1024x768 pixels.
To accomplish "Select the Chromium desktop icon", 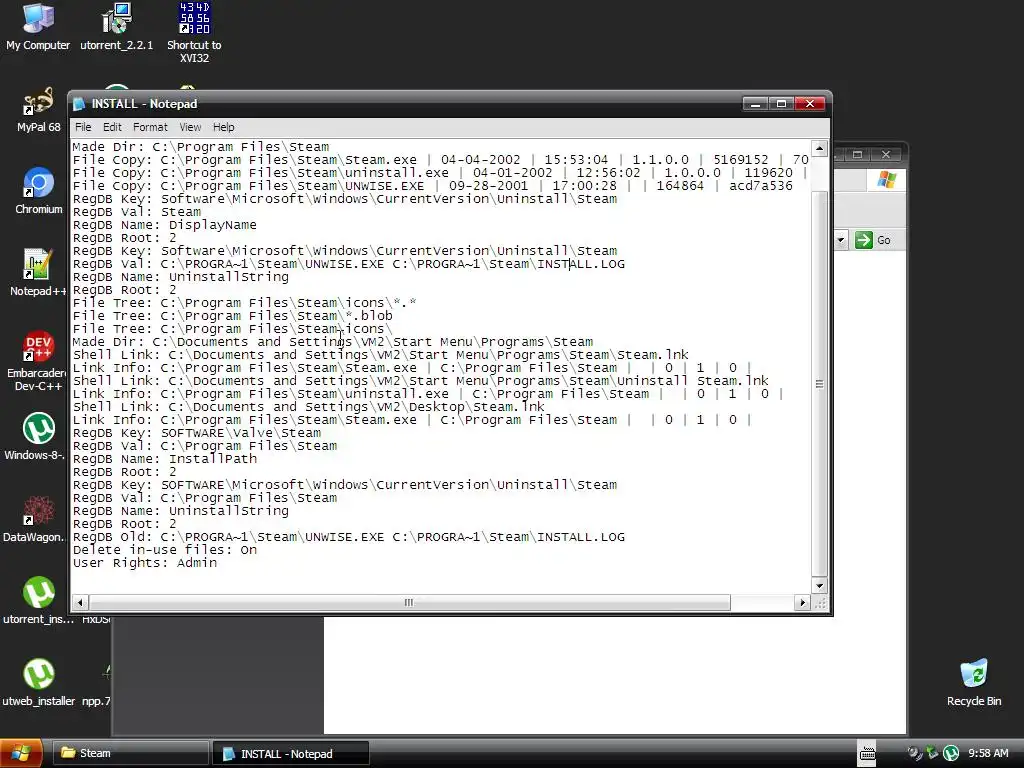I will 38,191.
